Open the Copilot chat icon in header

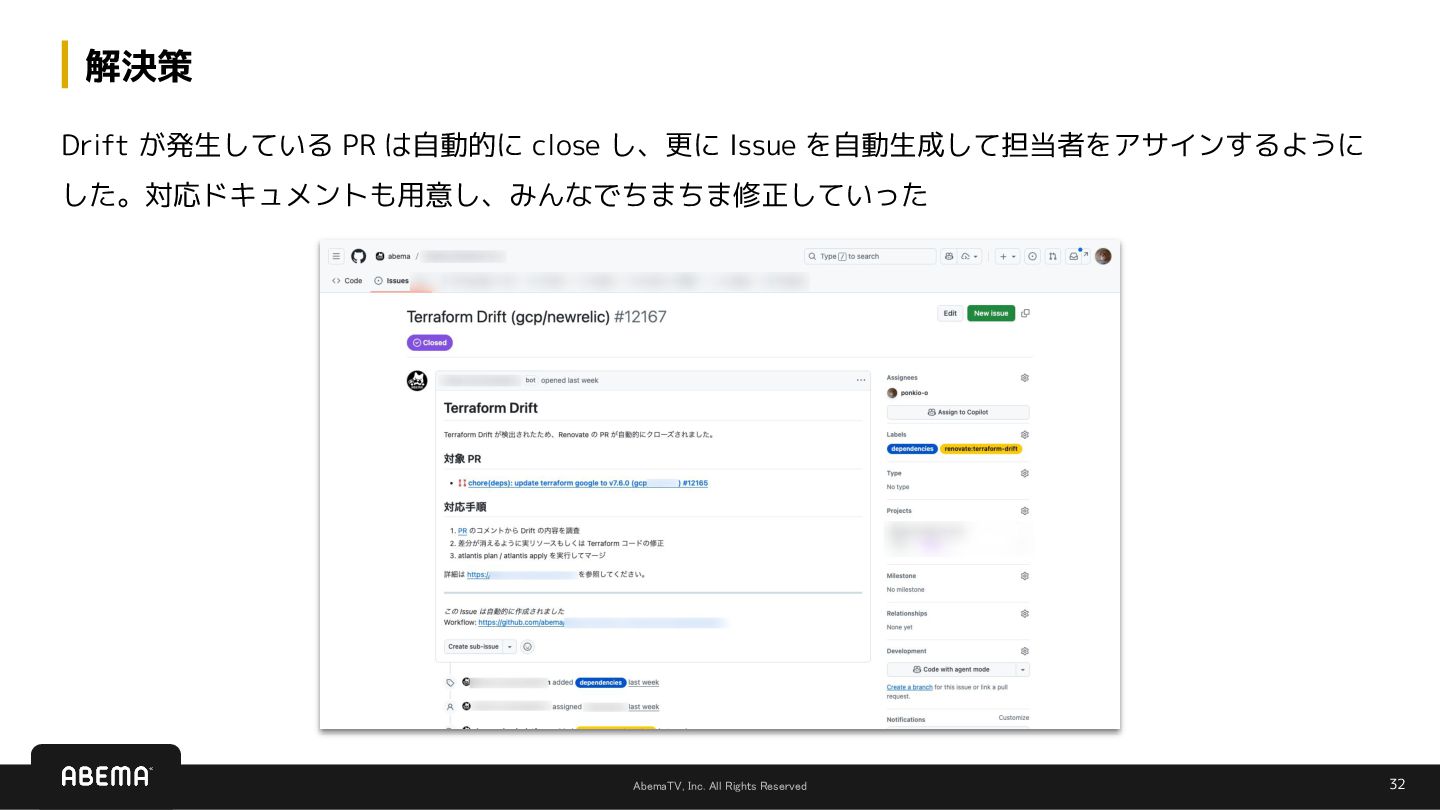point(948,256)
